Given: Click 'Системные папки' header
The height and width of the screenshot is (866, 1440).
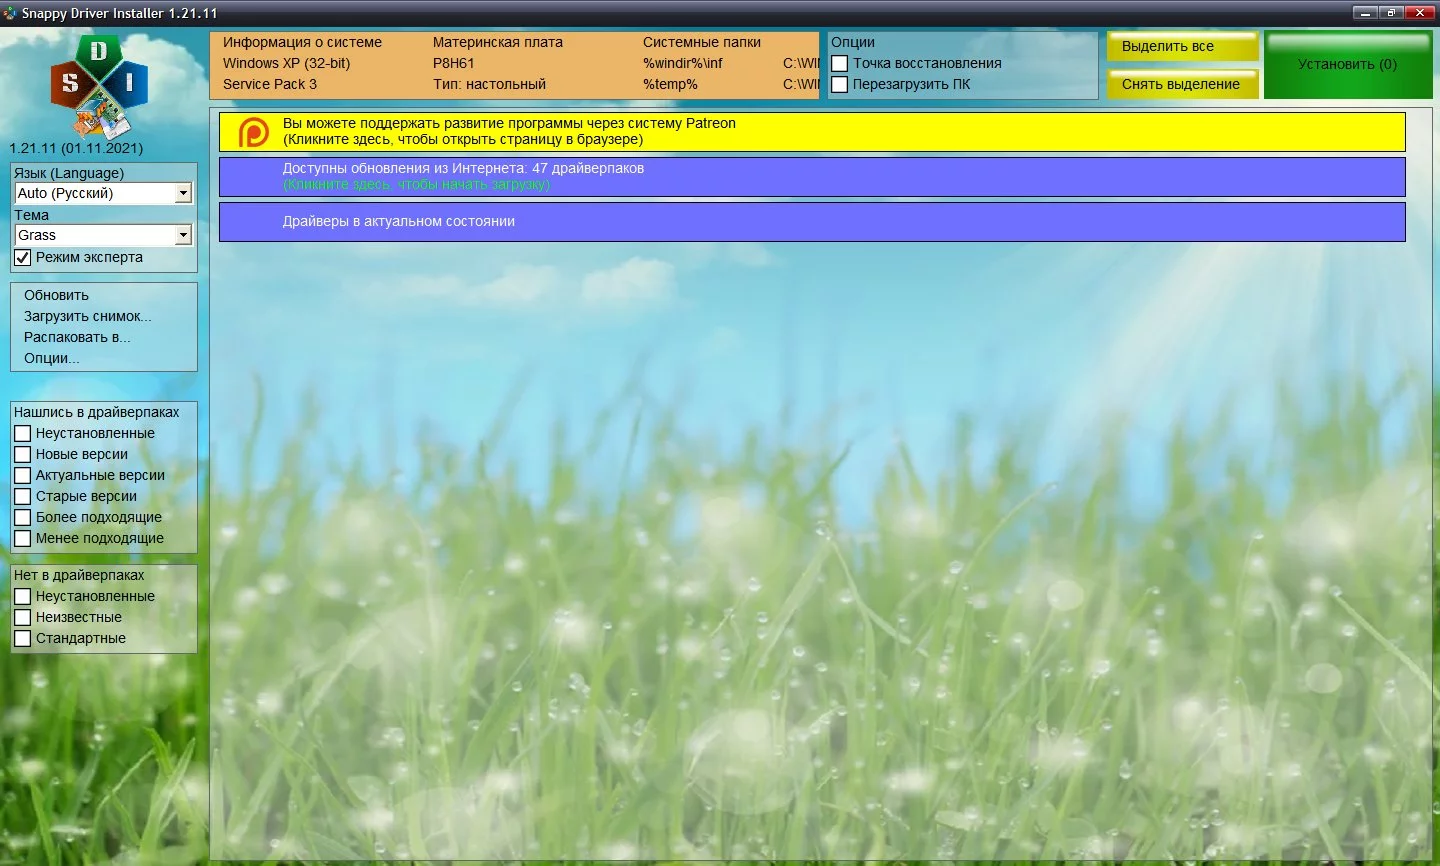Looking at the screenshot, I should 702,42.
